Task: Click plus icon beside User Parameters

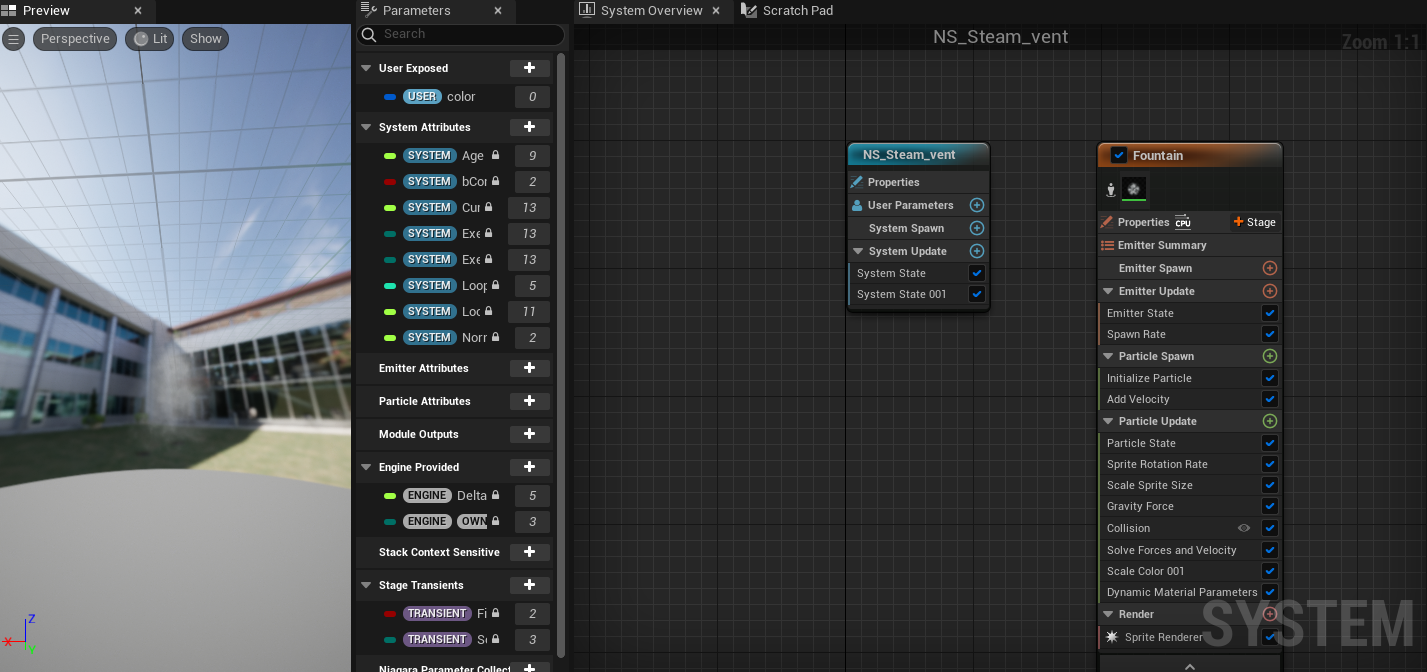Action: point(977,205)
